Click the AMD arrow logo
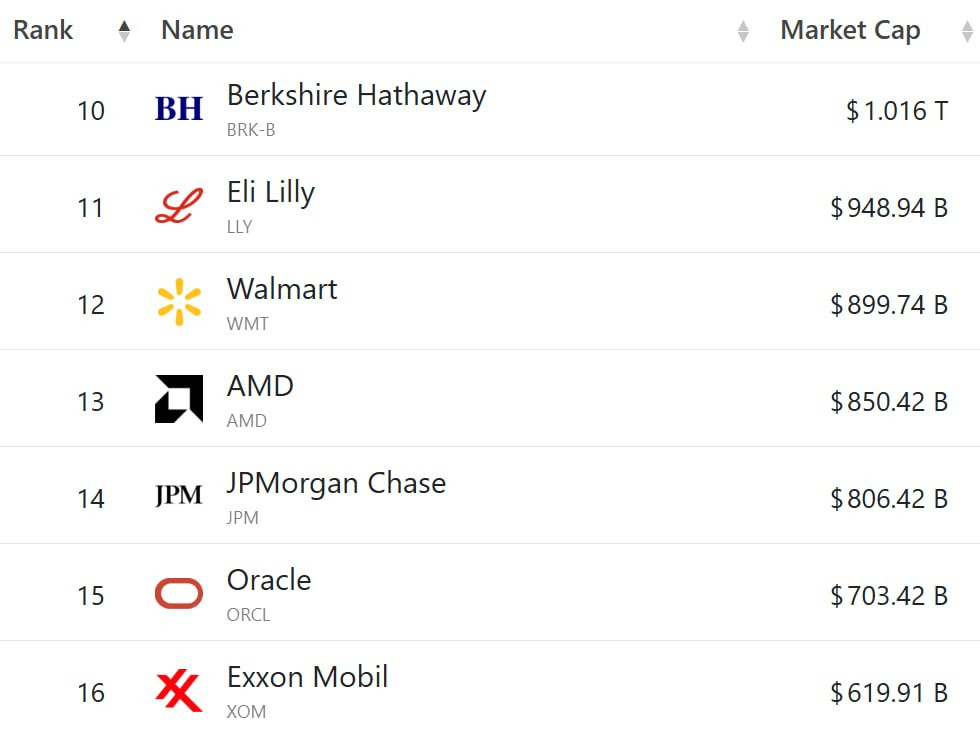Screen dimensions: 980x732 tap(179, 399)
